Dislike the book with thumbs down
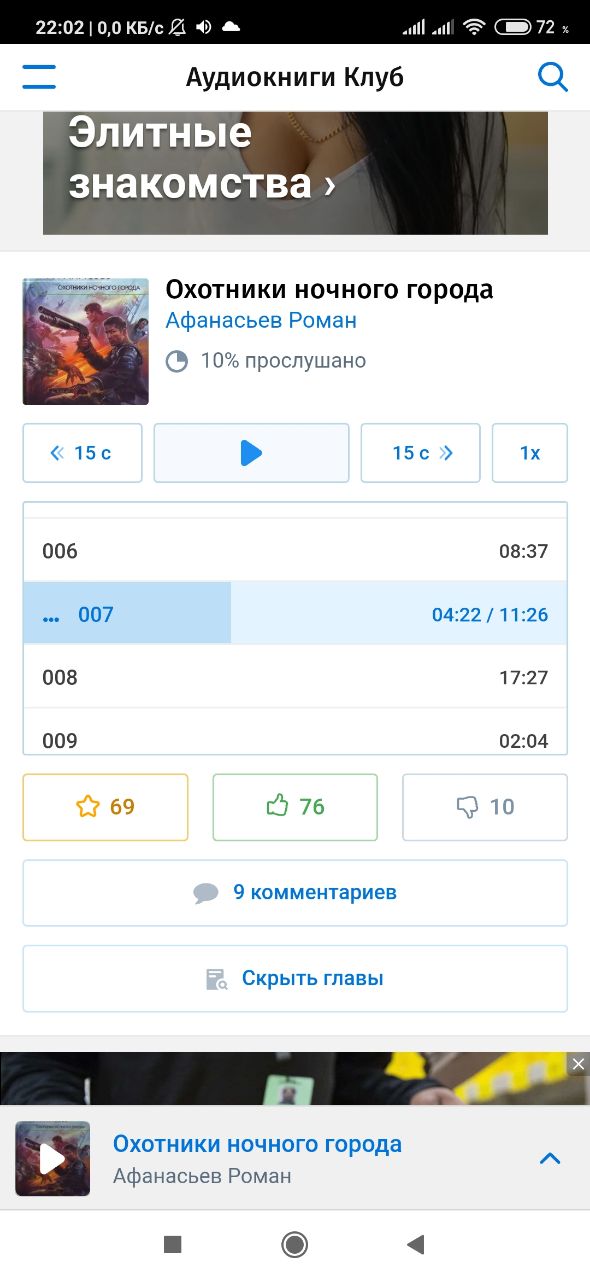The height and width of the screenshot is (1280, 590). tap(485, 807)
